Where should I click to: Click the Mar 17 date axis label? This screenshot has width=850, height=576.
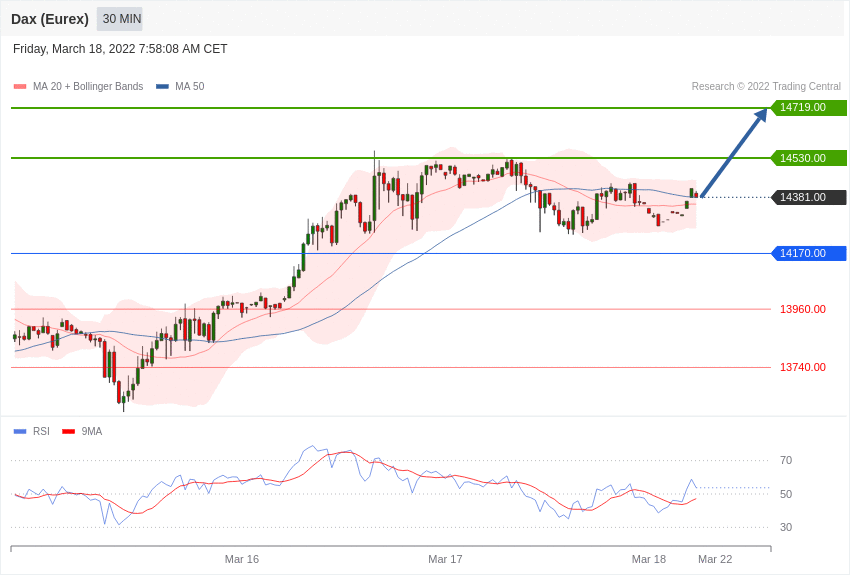(445, 559)
